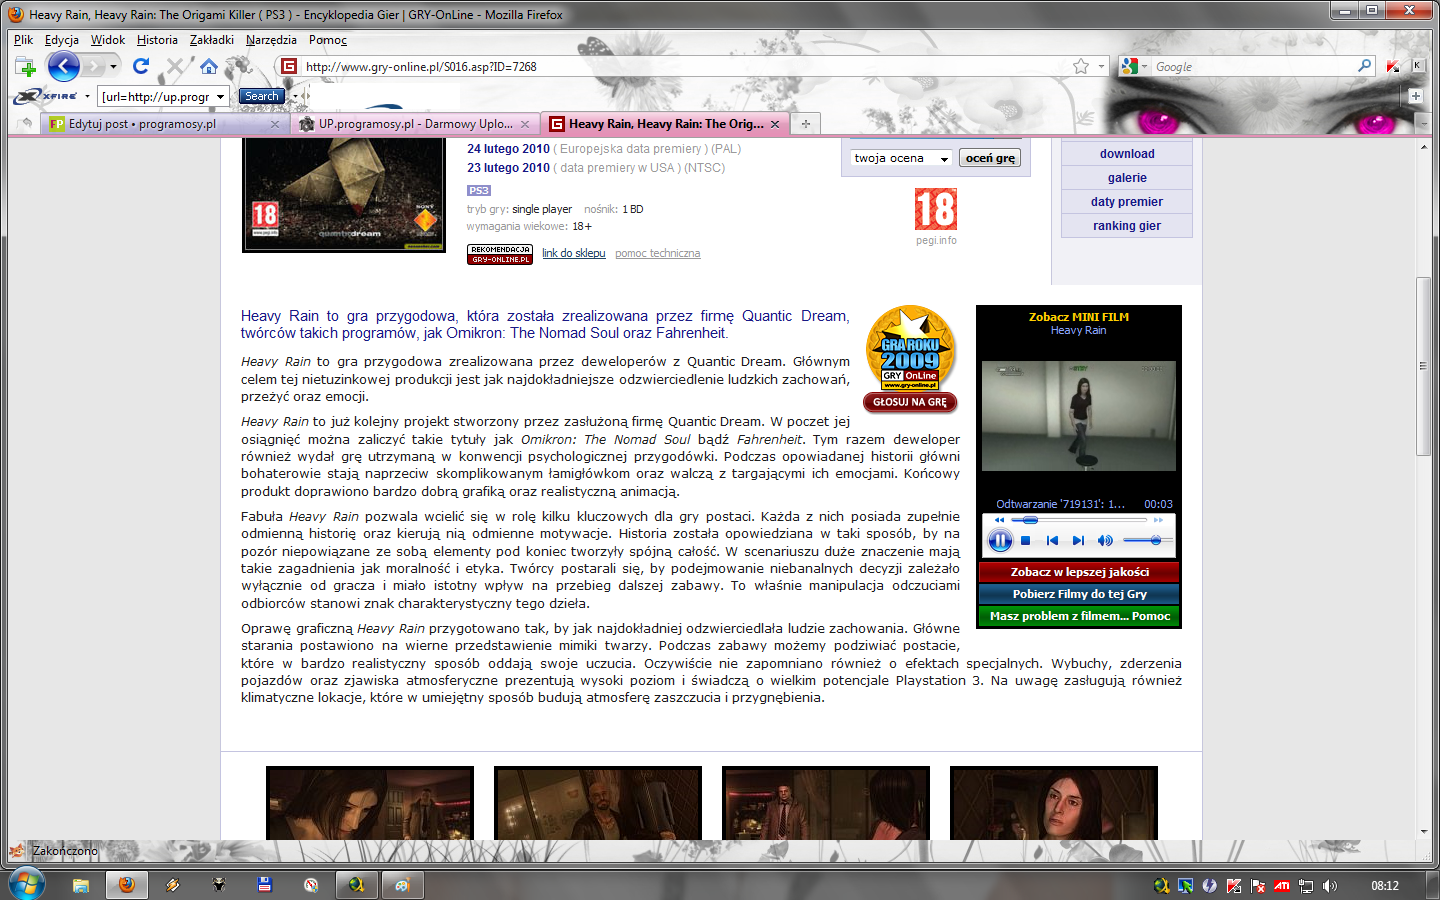Open the Zakładki menu

click(212, 40)
